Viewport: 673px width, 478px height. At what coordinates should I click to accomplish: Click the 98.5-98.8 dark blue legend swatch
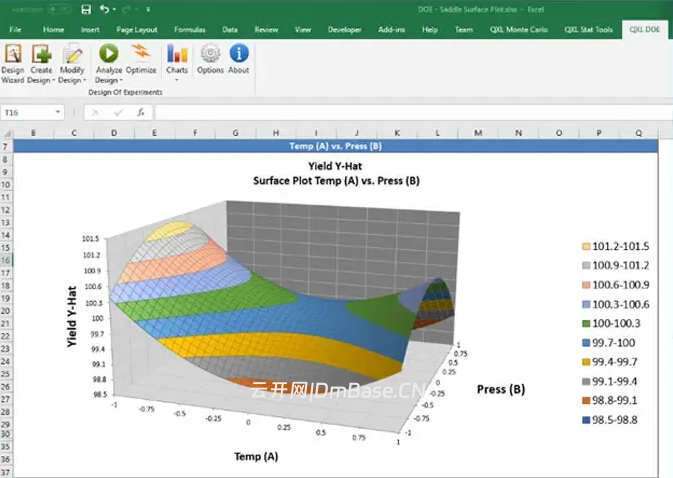tap(586, 420)
